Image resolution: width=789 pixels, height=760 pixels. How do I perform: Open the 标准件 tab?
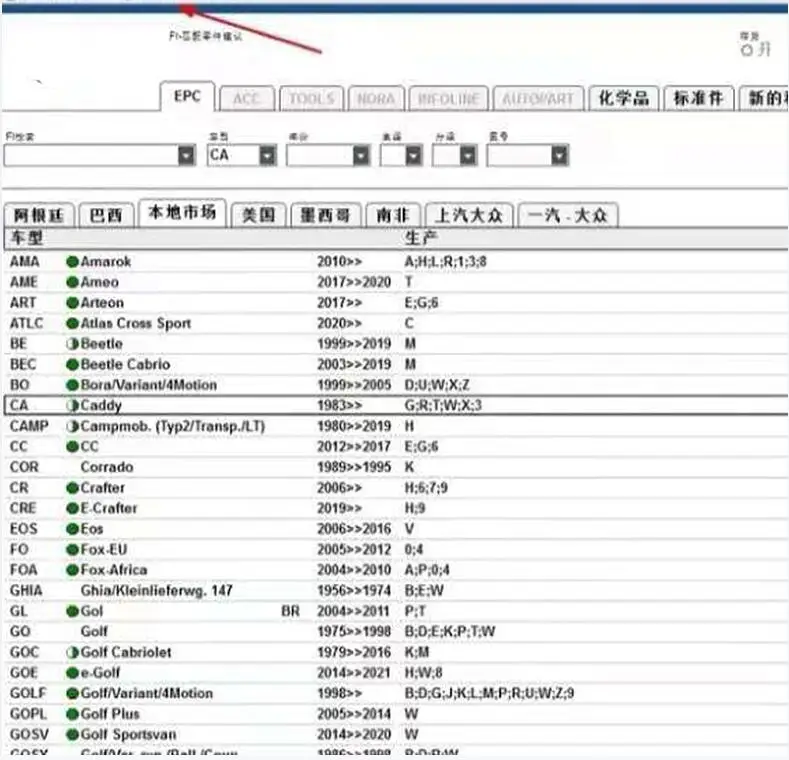point(698,98)
